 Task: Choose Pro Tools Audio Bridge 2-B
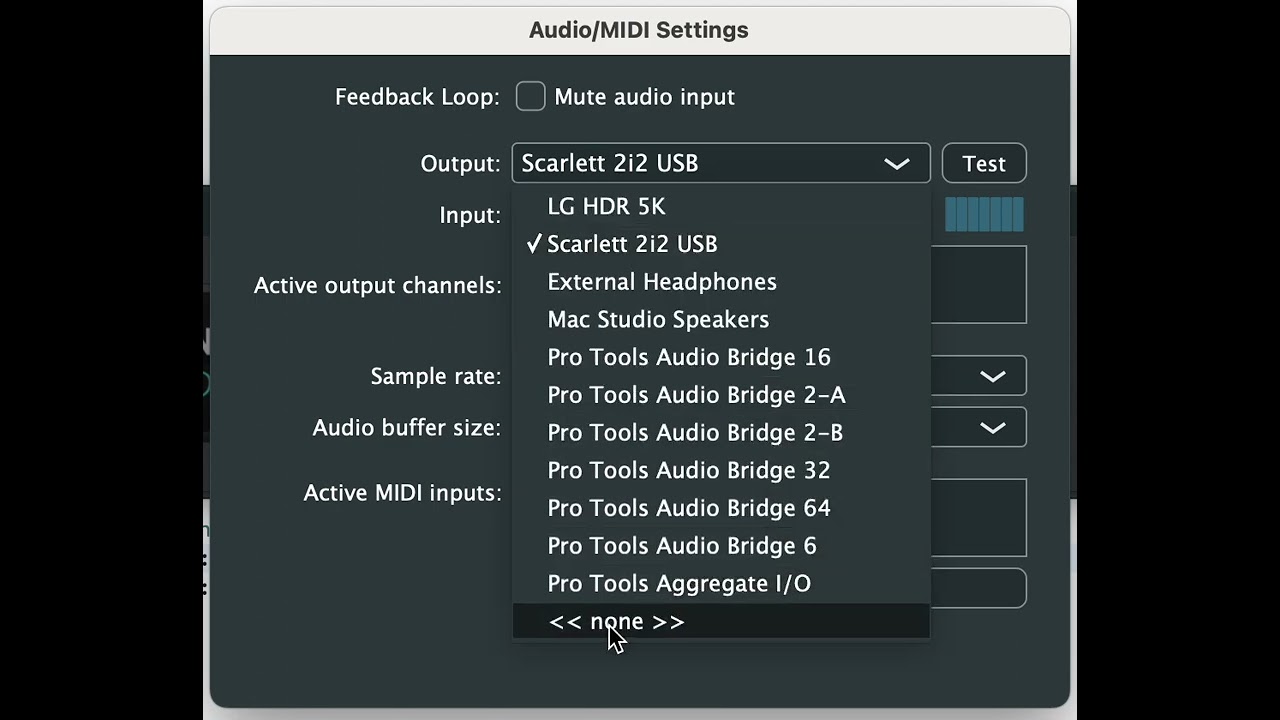click(695, 433)
